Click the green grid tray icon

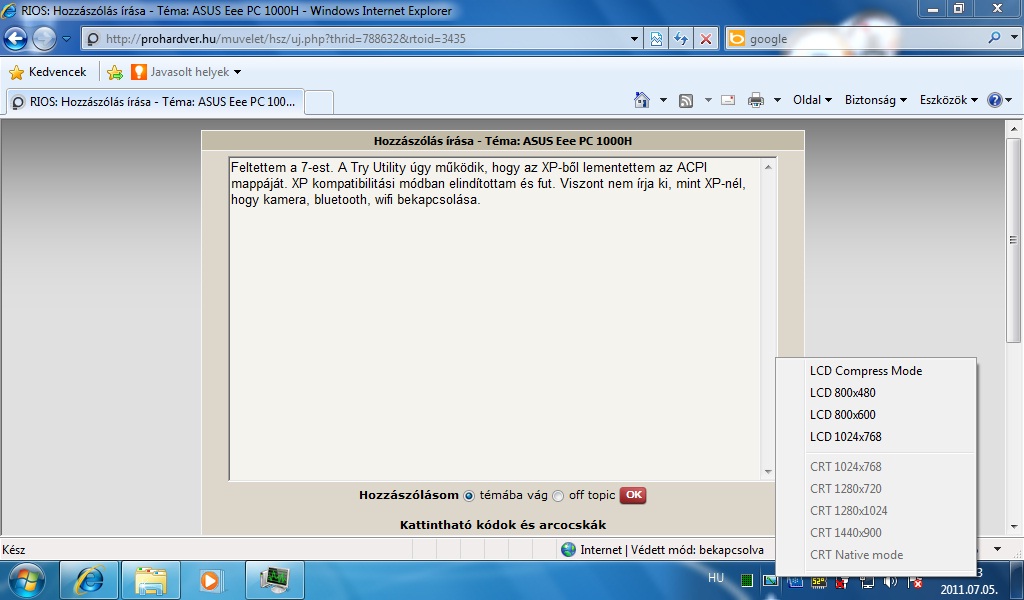tap(747, 580)
